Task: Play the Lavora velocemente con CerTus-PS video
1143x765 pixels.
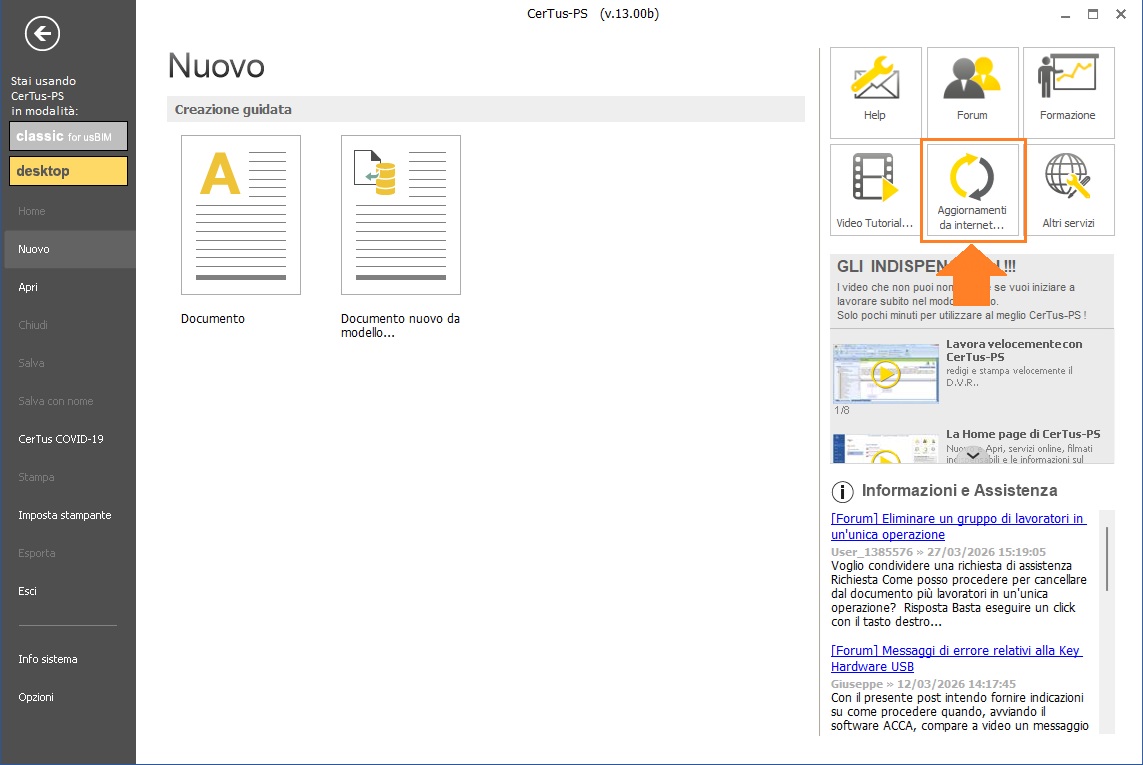Action: coord(885,373)
